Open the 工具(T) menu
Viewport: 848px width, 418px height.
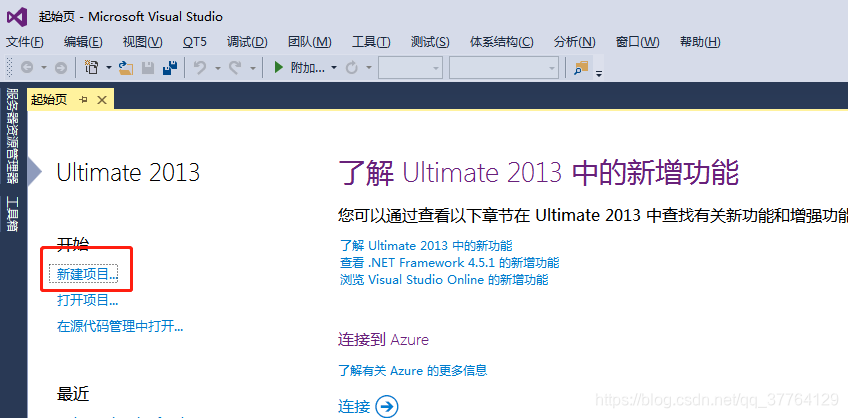point(371,42)
